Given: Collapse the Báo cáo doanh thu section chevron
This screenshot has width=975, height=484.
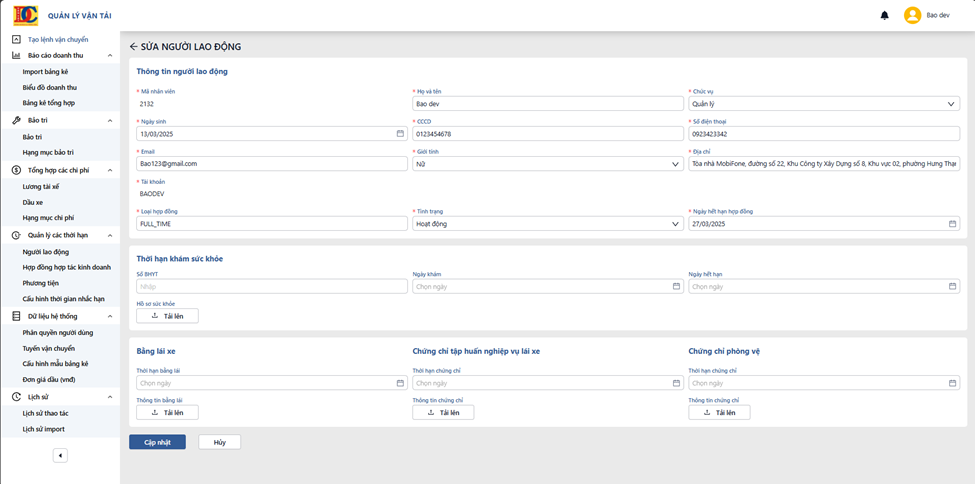Looking at the screenshot, I should pyautogui.click(x=110, y=55).
